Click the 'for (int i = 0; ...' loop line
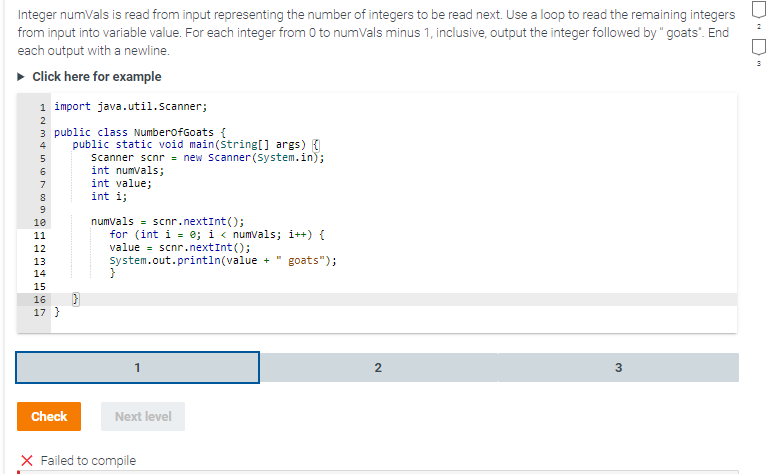The image size is (774, 474). pyautogui.click(x=217, y=235)
